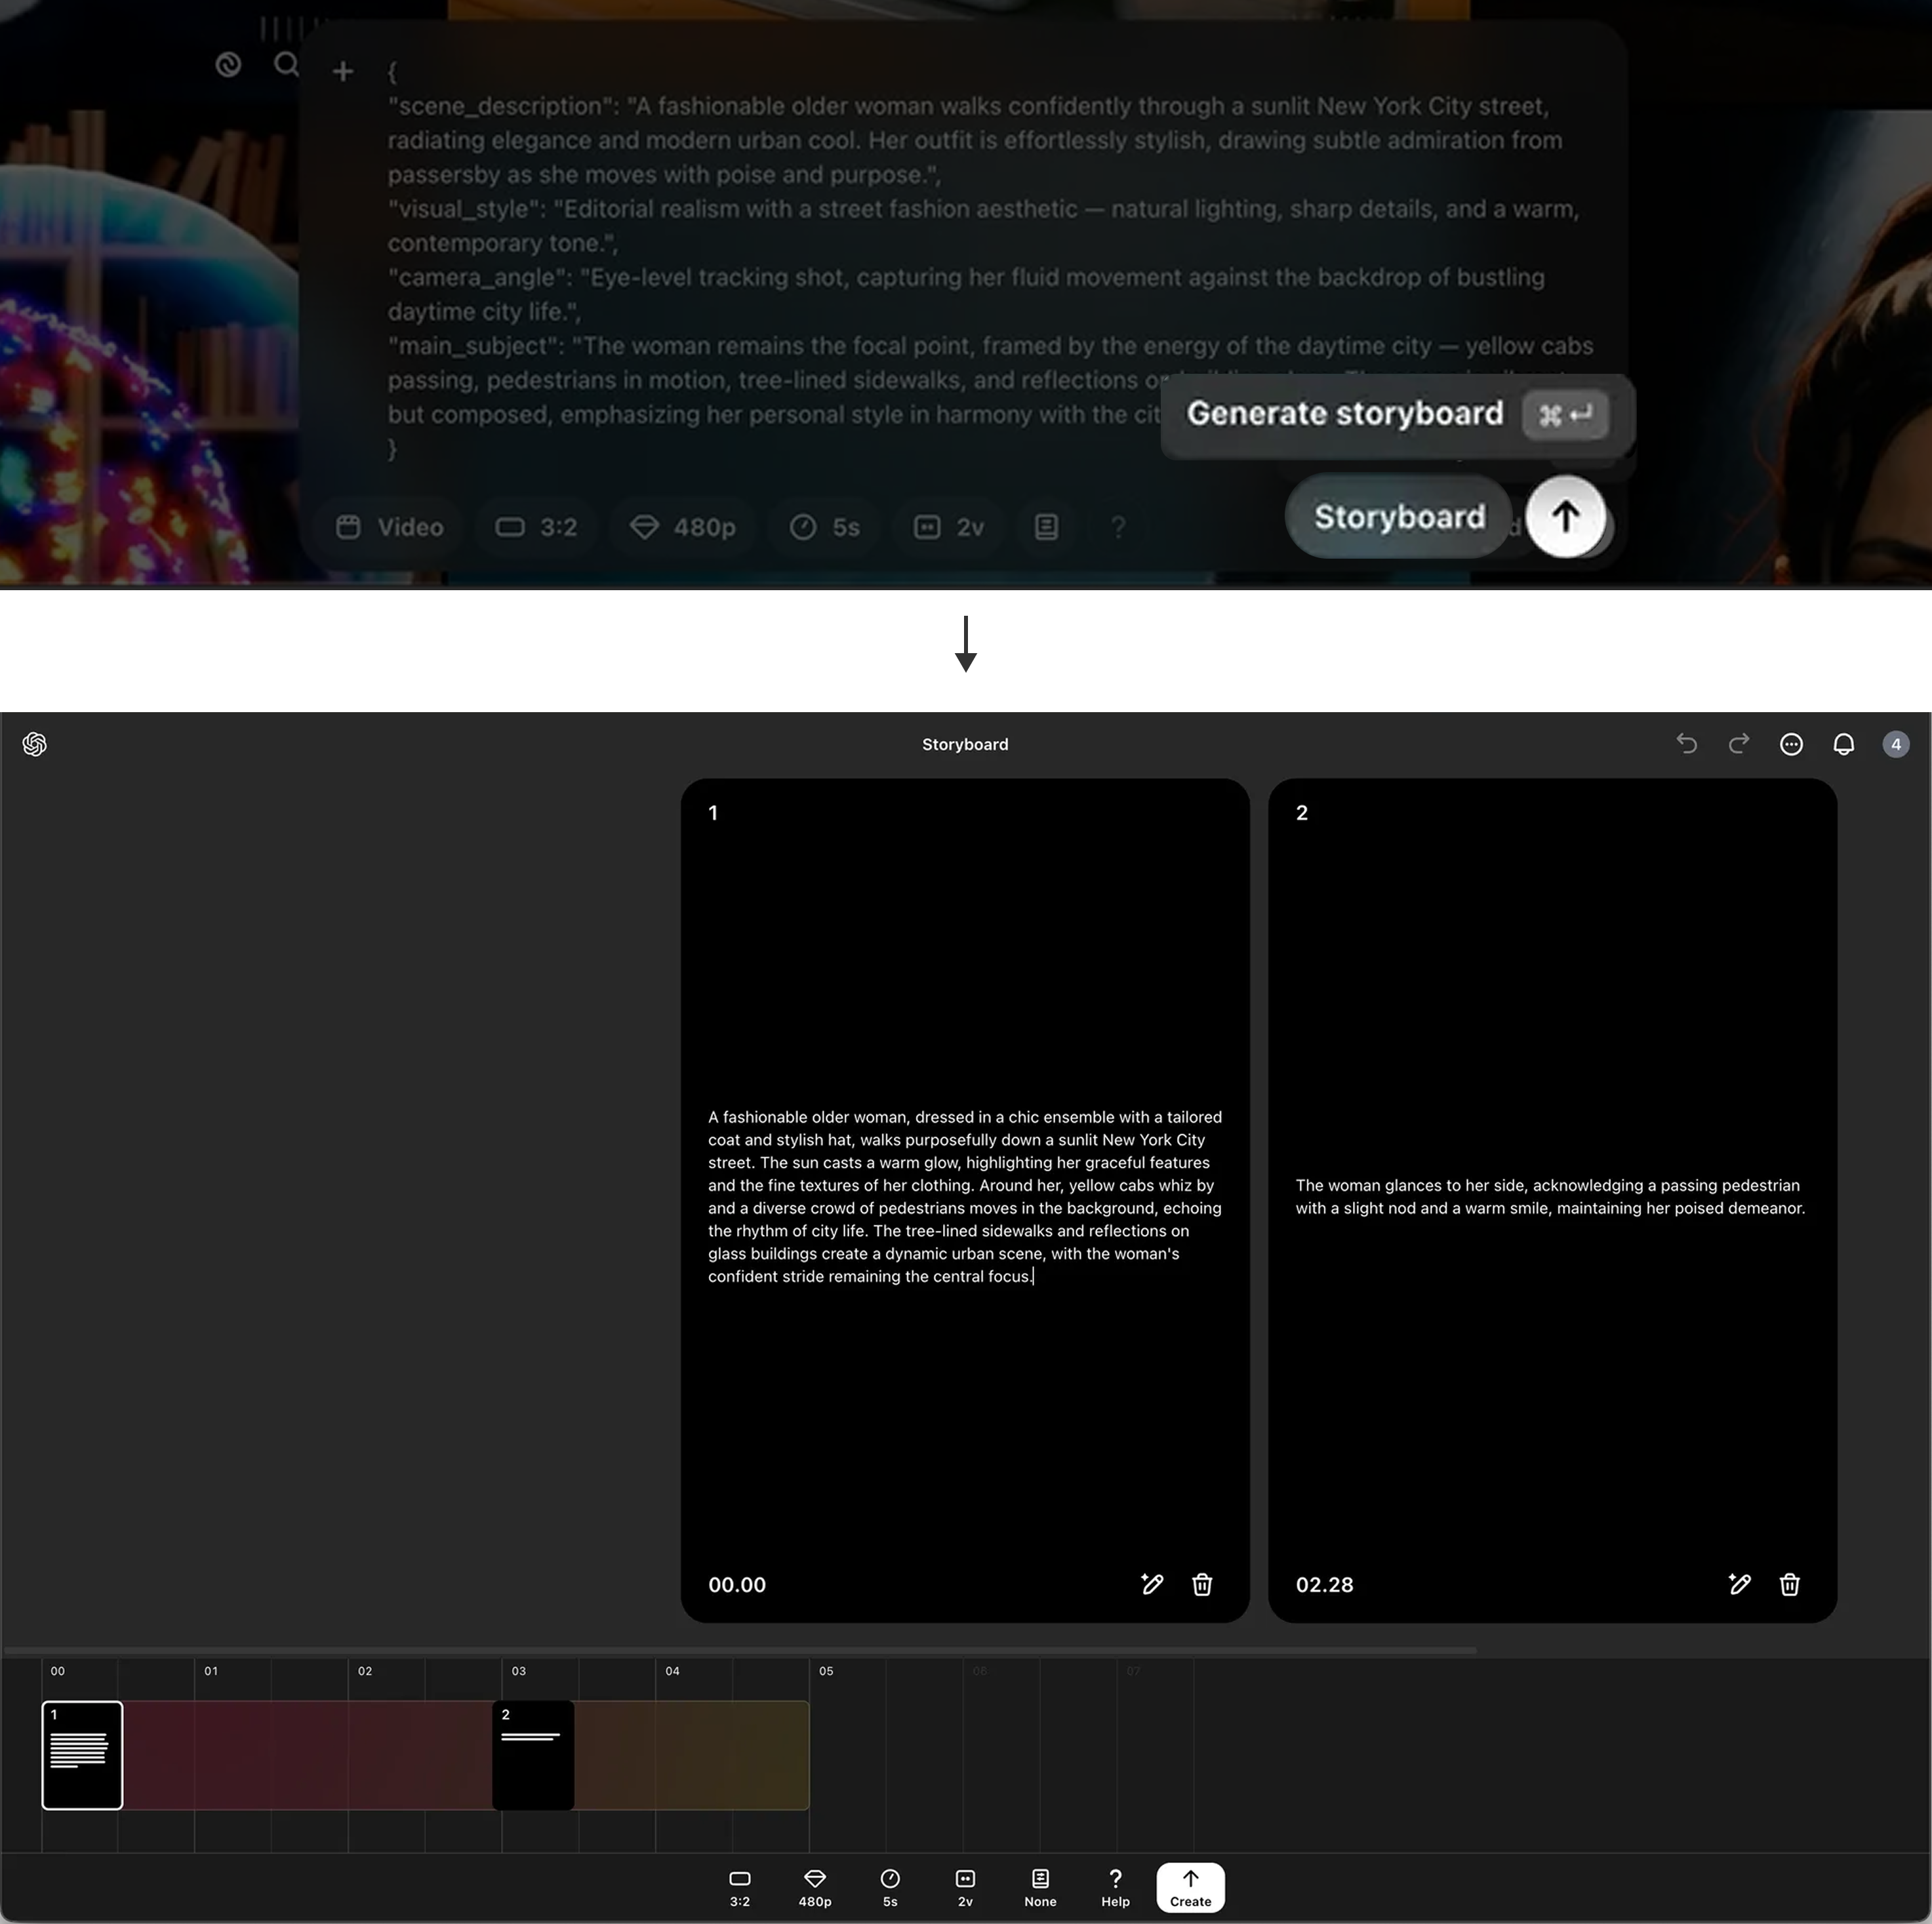Select card 2 marker in the timeline

point(533,1755)
